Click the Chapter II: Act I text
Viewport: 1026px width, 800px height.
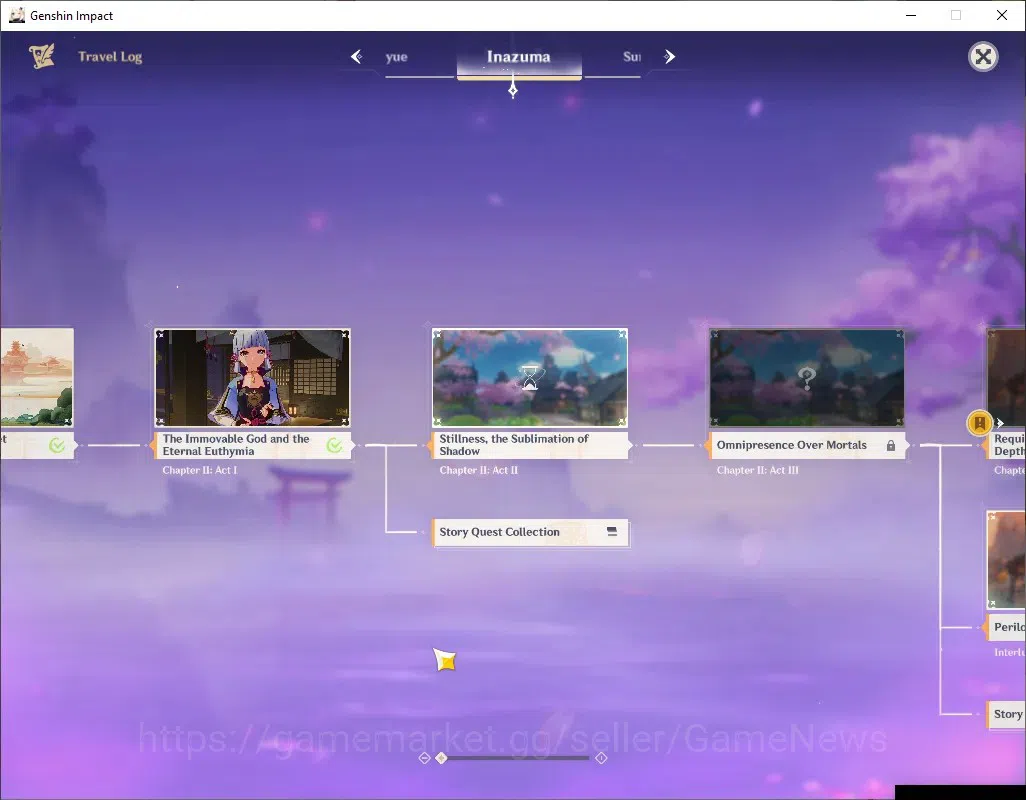pos(200,470)
